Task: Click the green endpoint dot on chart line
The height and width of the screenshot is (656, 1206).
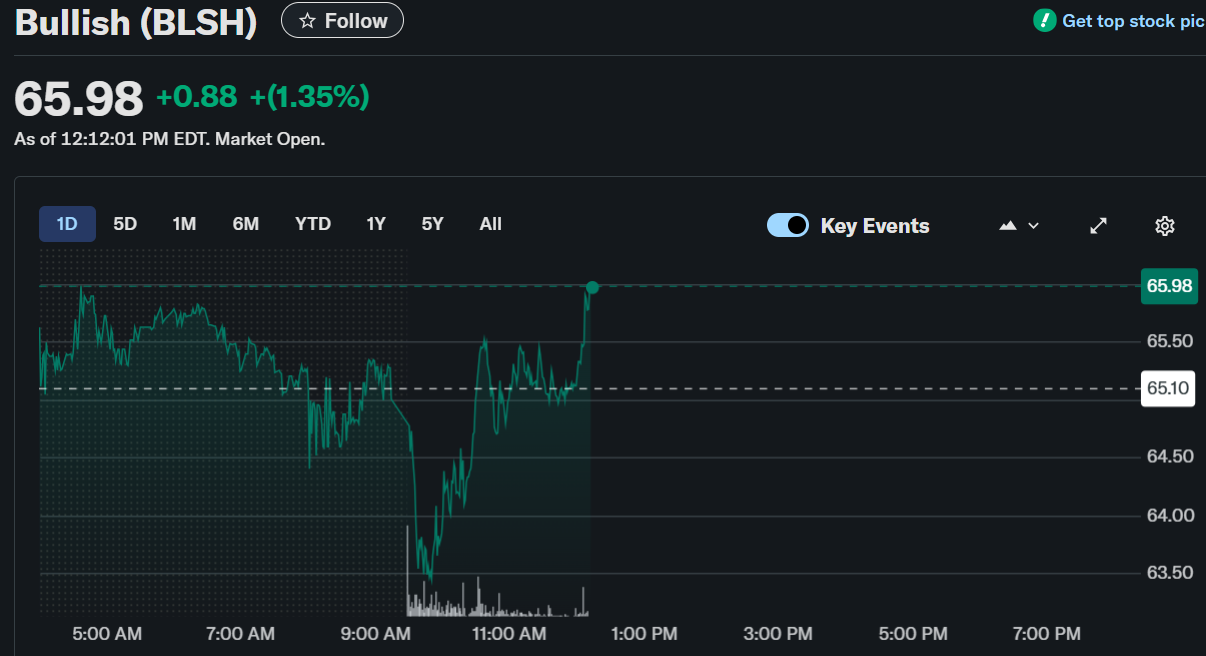Action: click(592, 288)
